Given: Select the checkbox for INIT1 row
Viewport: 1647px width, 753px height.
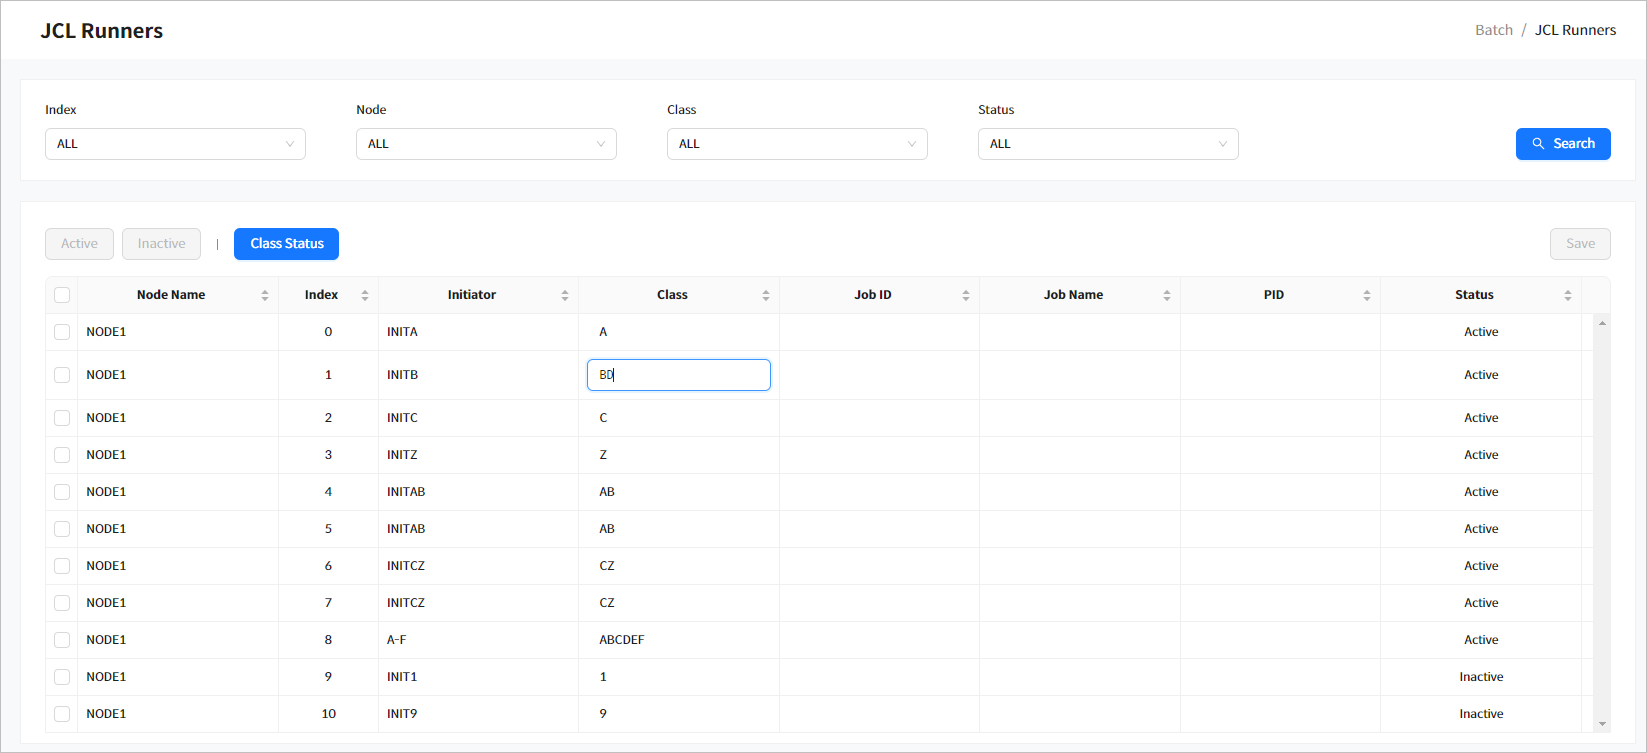Looking at the screenshot, I should [62, 677].
